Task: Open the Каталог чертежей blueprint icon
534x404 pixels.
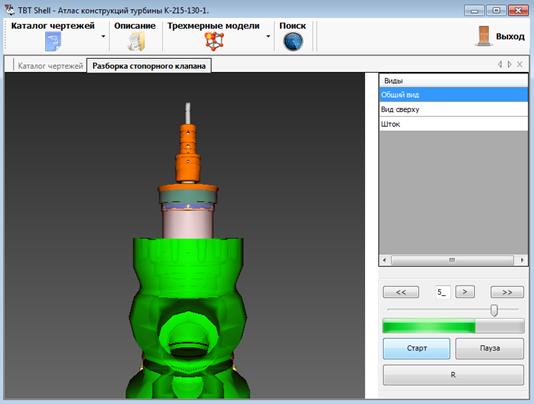Action: coord(53,42)
